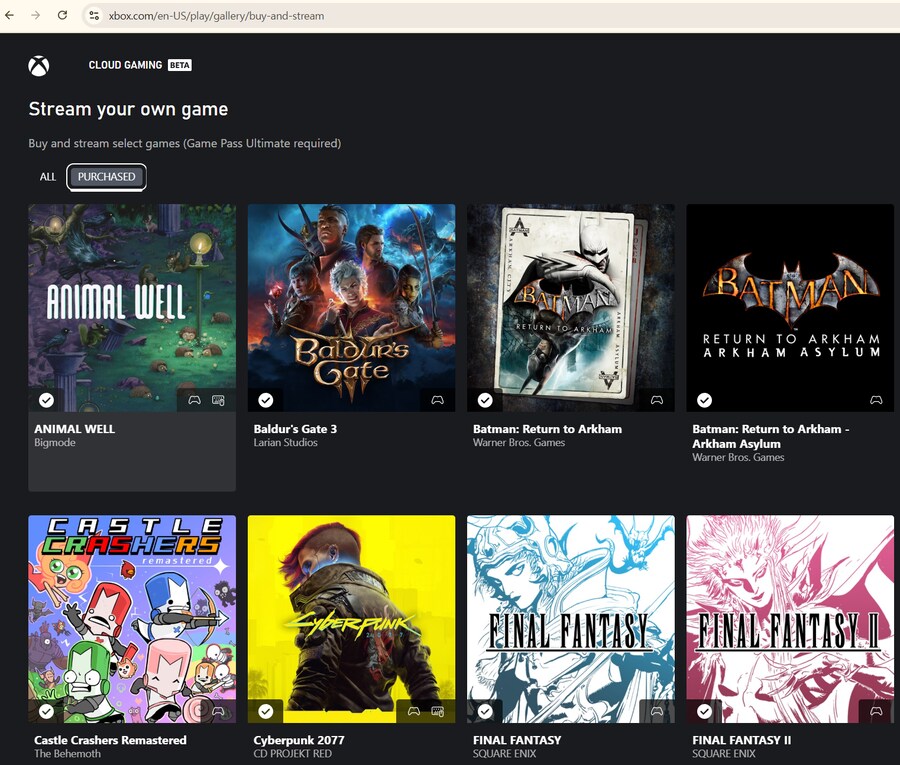
Task: Click FINAL FANTASY II controller icon
Action: click(x=876, y=711)
